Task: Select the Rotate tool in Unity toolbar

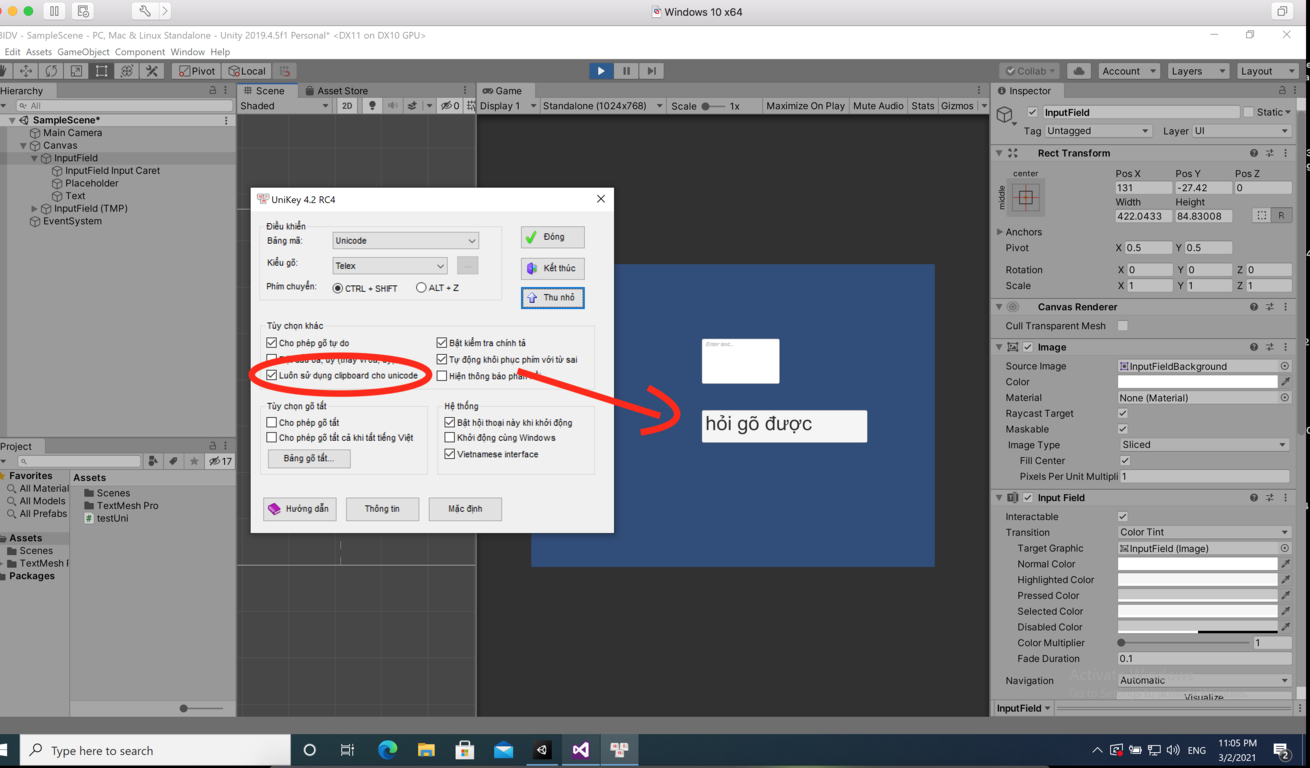Action: point(51,71)
